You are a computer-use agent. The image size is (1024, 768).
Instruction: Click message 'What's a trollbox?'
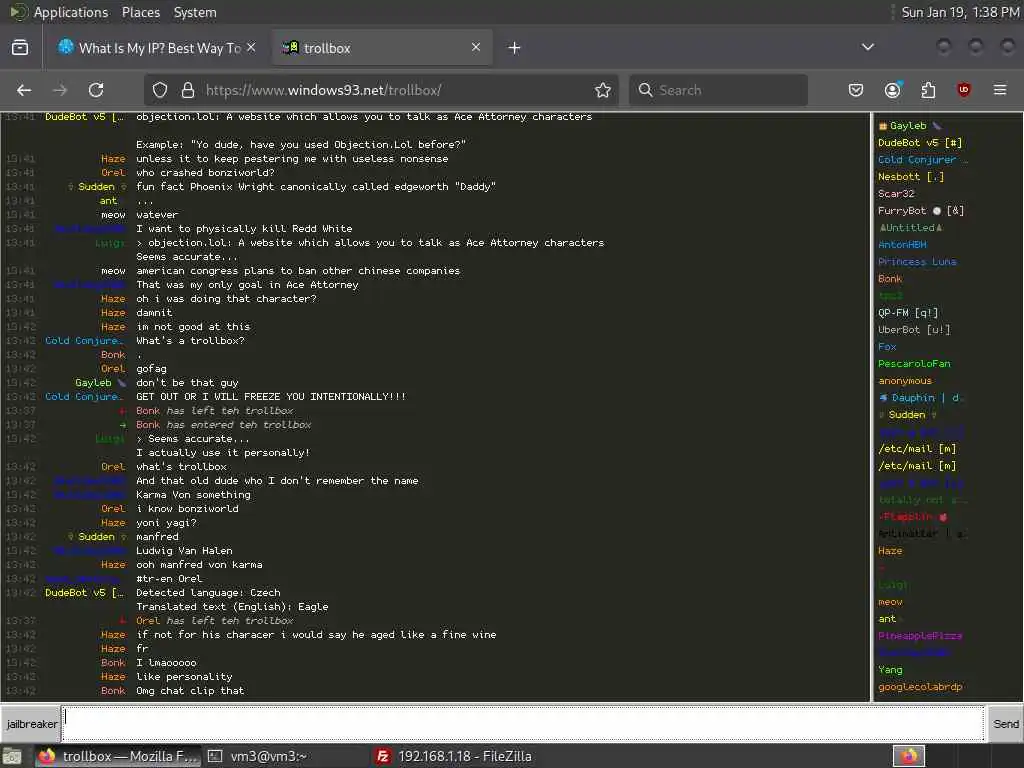click(x=190, y=340)
